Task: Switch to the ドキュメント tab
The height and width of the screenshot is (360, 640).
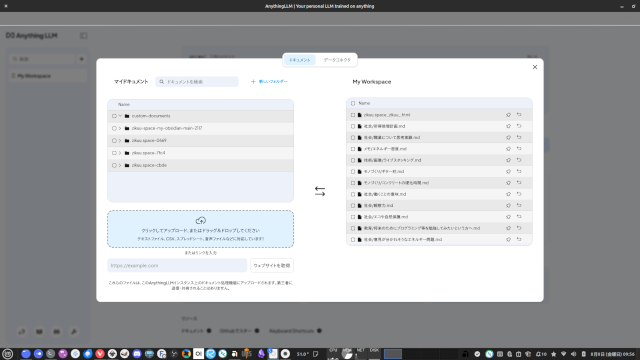Action: 300,60
